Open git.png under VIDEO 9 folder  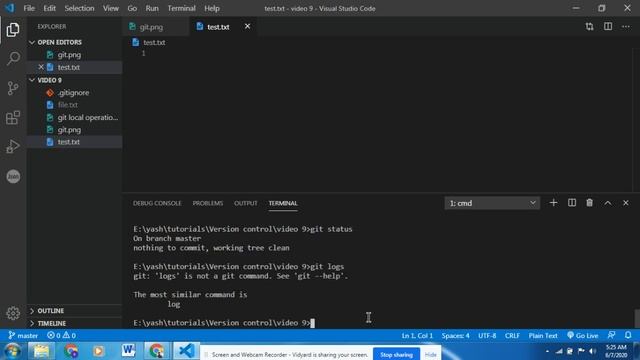click(x=75, y=130)
